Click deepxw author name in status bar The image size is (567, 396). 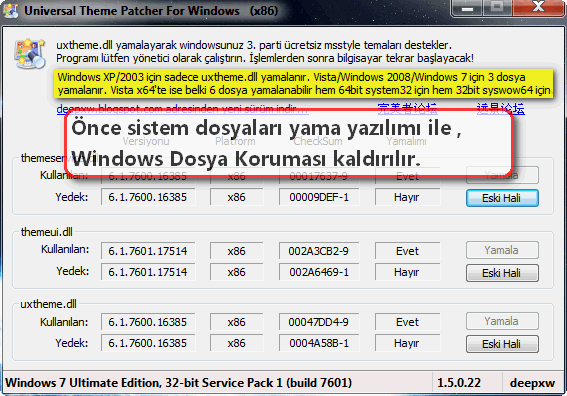(x=532, y=383)
